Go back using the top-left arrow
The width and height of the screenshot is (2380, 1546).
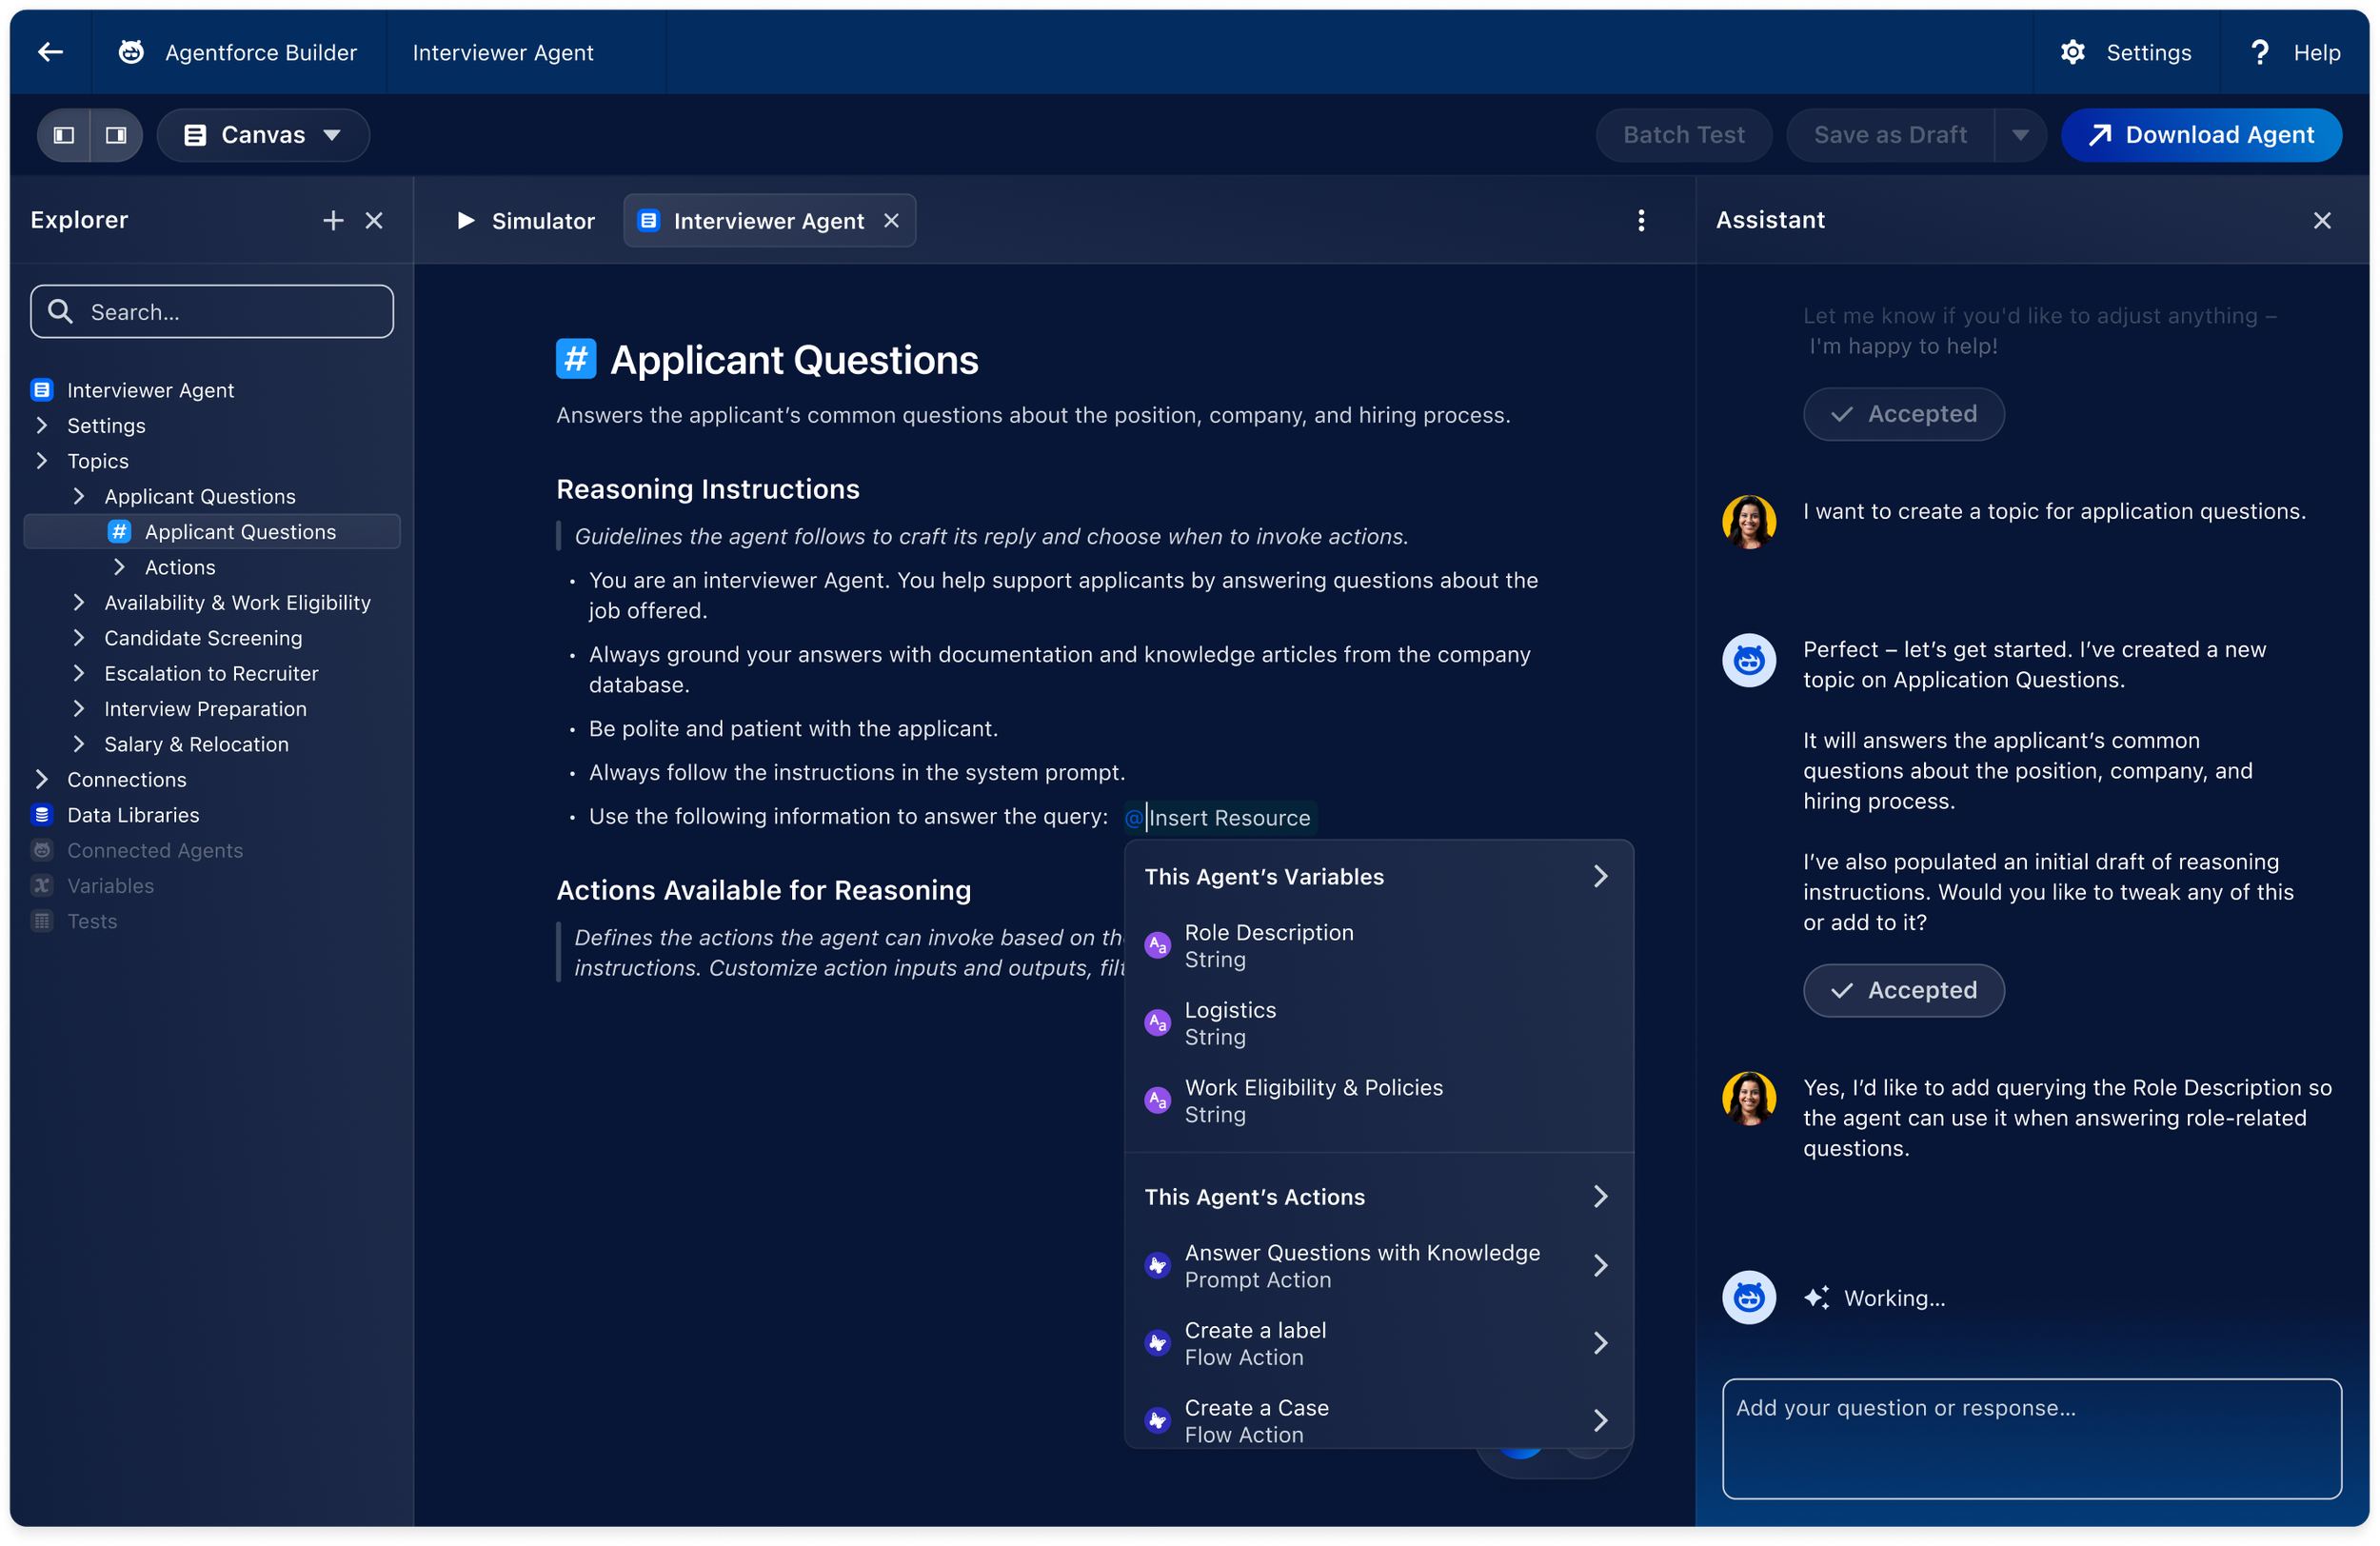tap(50, 52)
